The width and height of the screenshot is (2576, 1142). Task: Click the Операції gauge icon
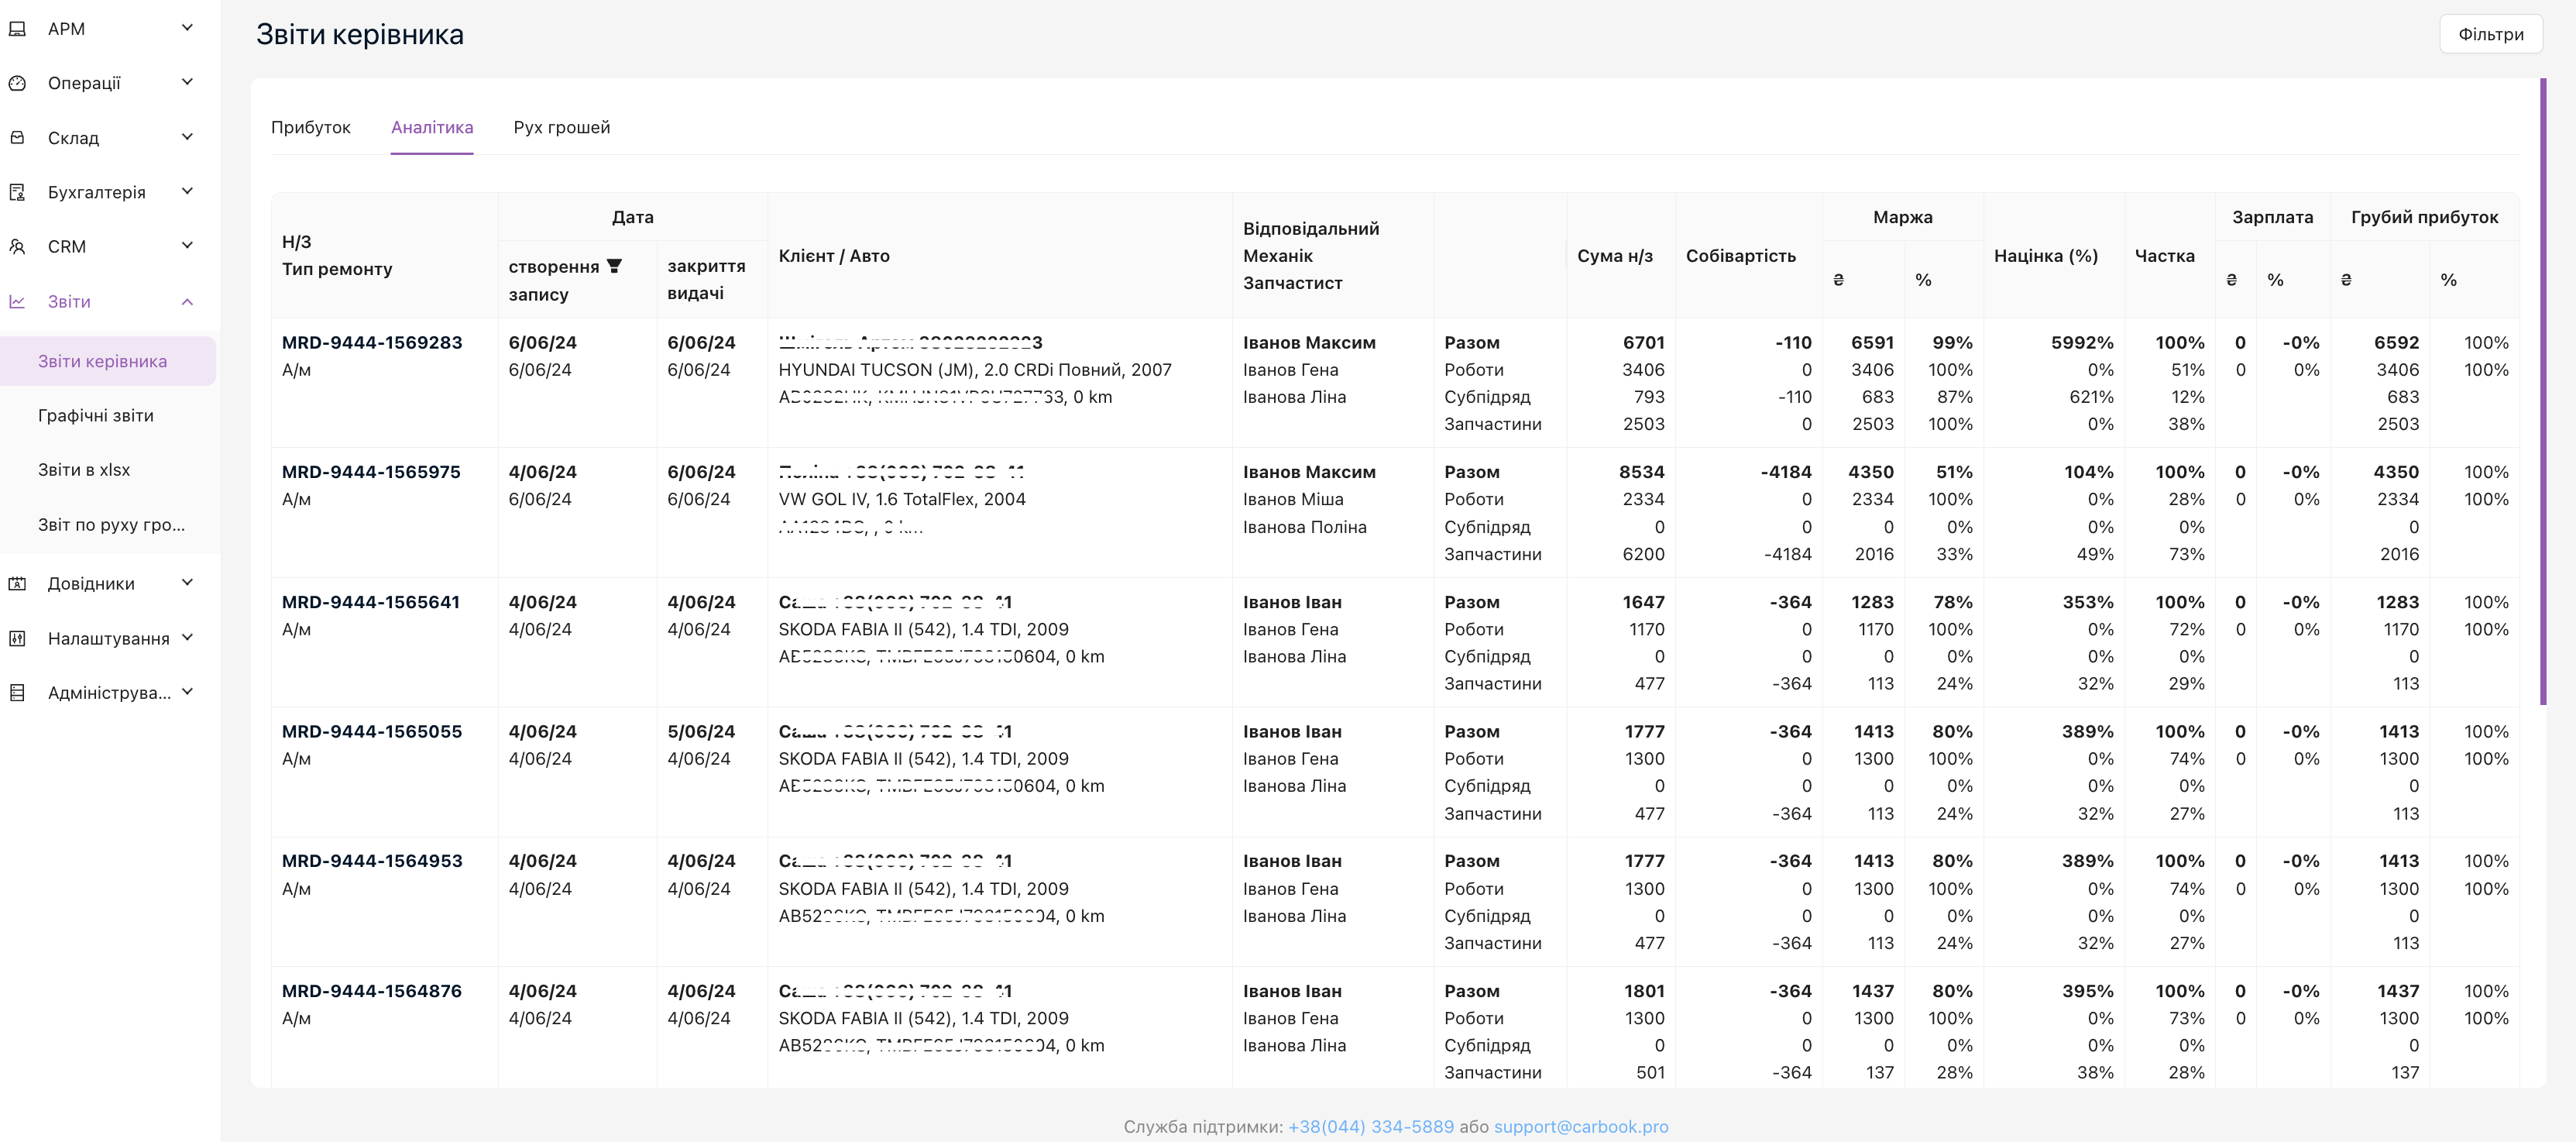pyautogui.click(x=17, y=83)
